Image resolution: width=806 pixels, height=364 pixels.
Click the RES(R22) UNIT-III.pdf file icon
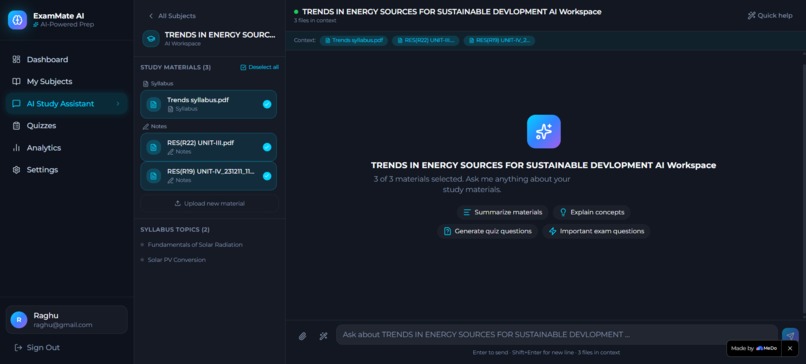[154, 147]
